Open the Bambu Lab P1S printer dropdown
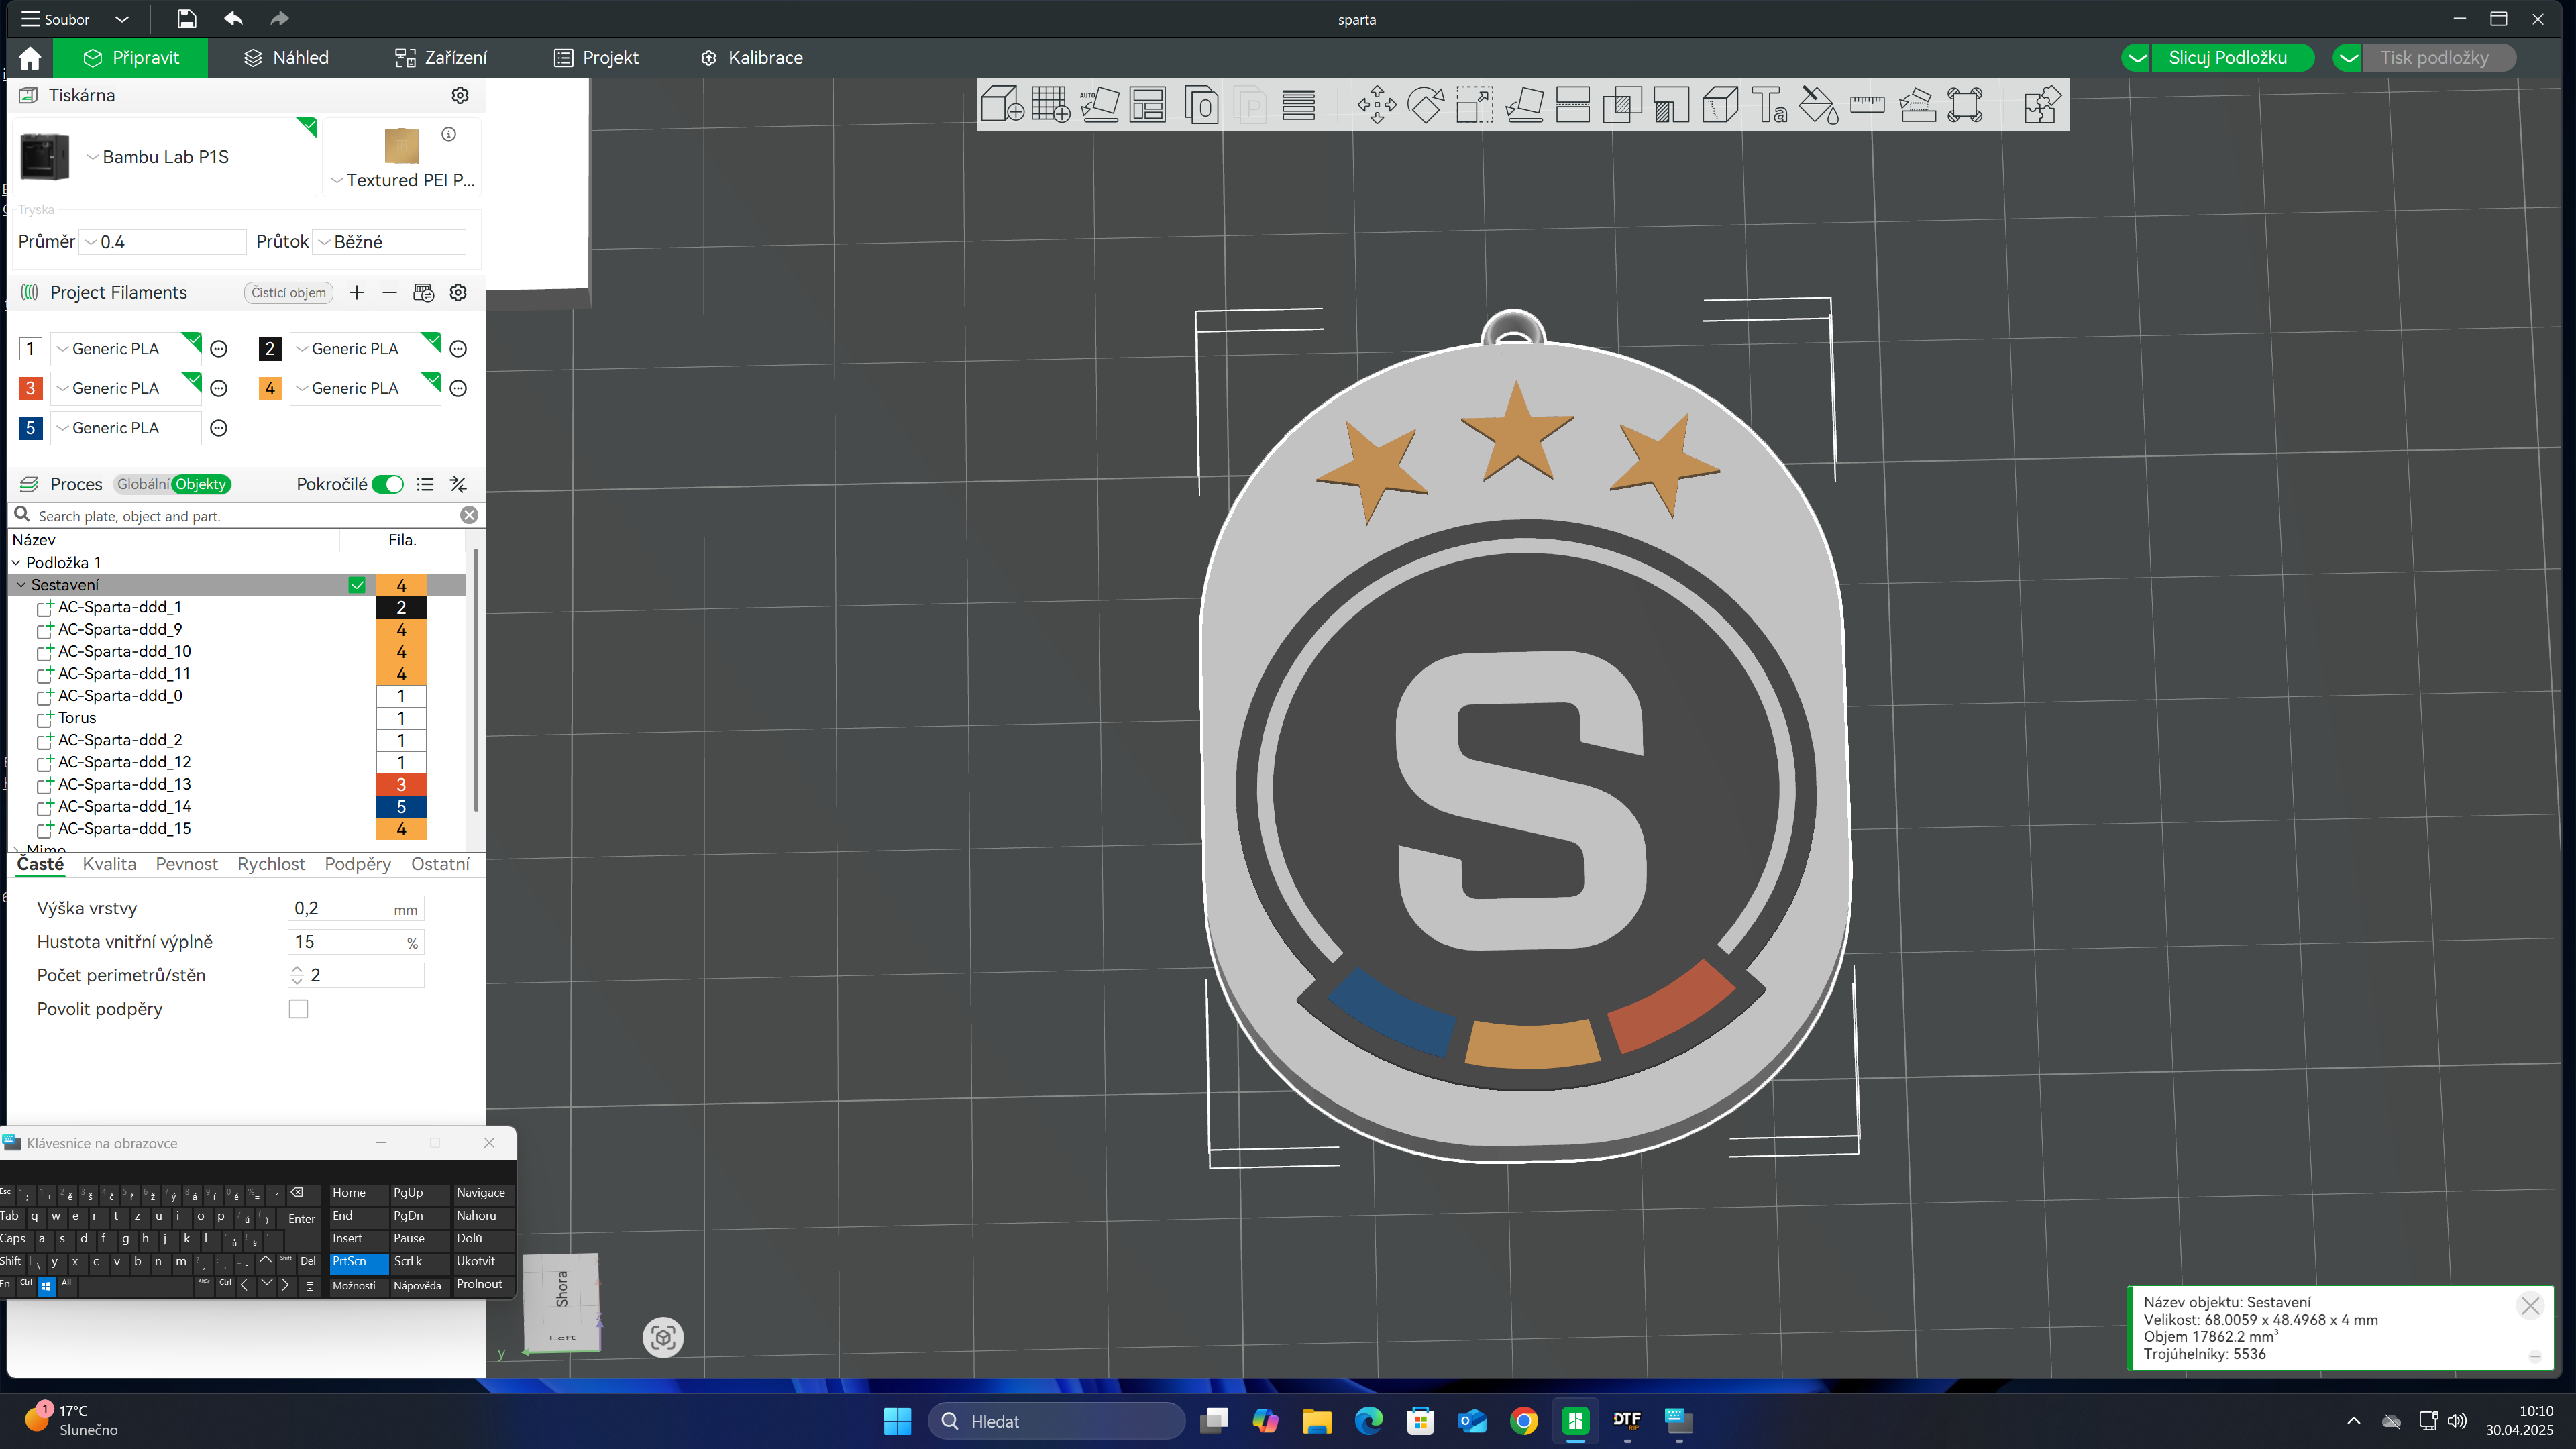 pyautogui.click(x=93, y=157)
